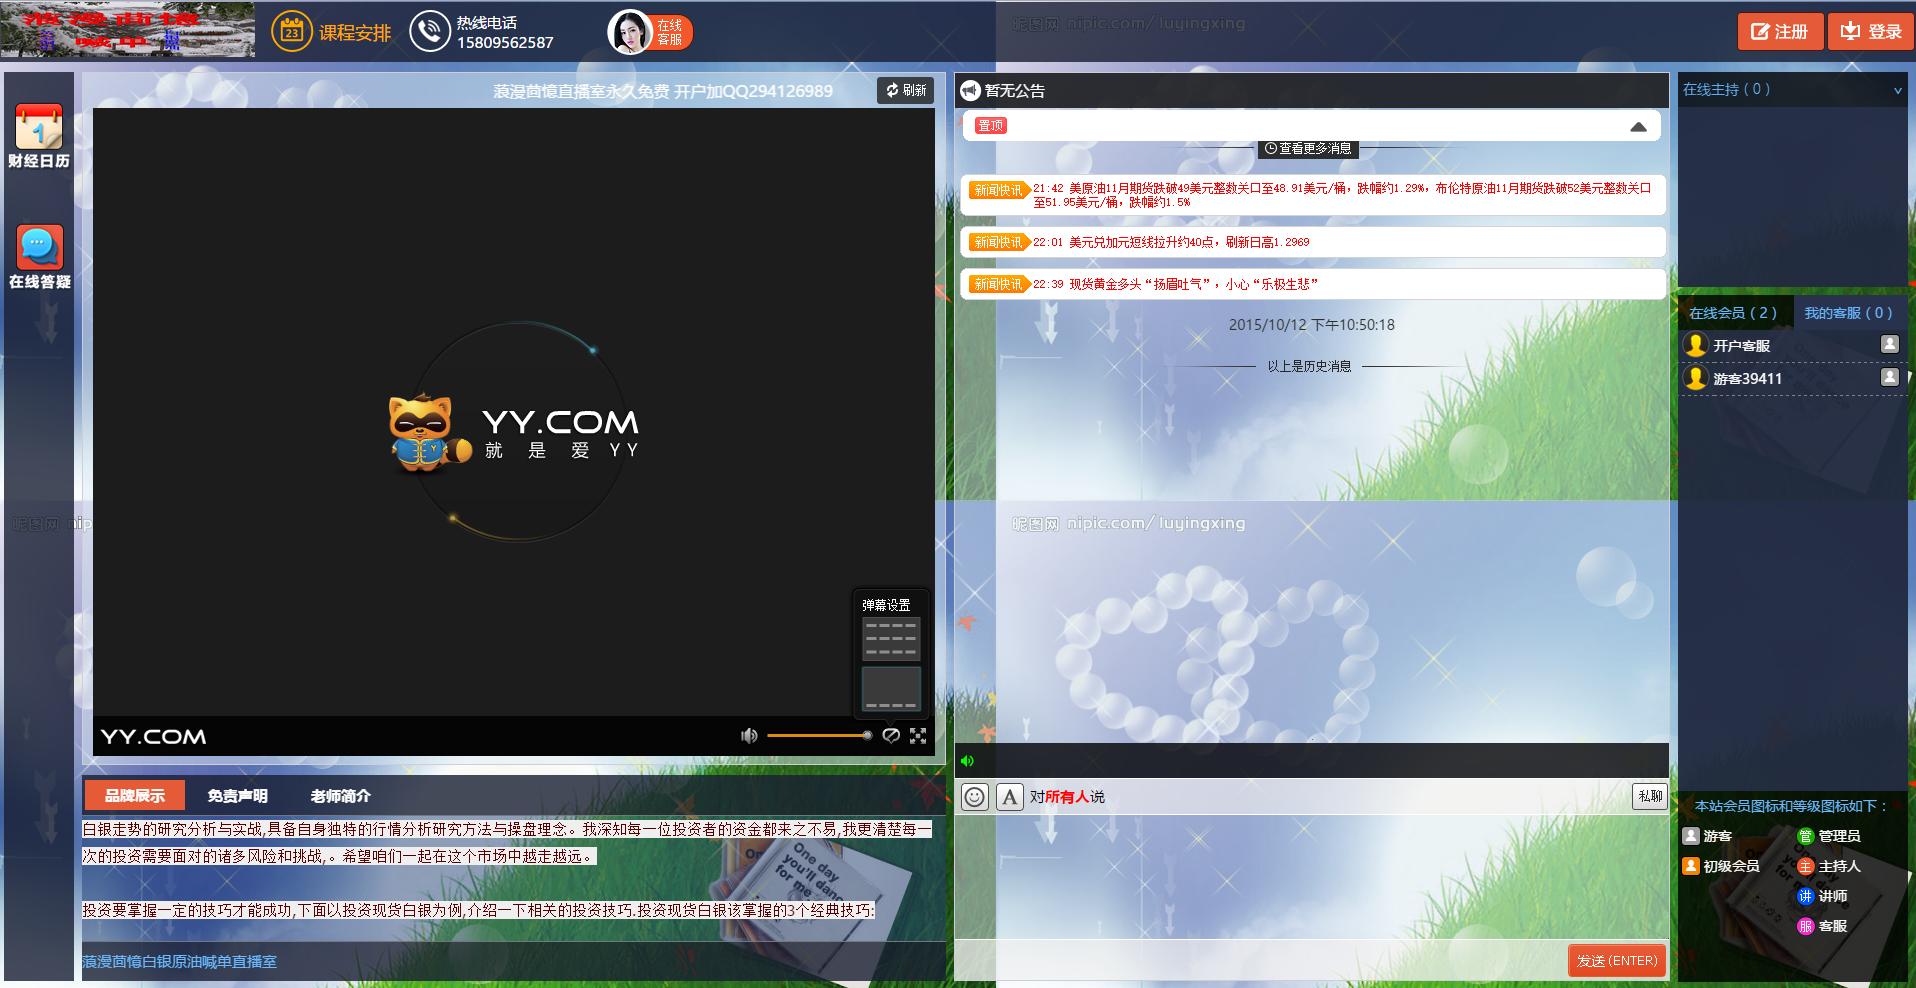Open the 浪漫茼憶白银原油喊单直播室 link
This screenshot has width=1916, height=988.
click(180, 961)
